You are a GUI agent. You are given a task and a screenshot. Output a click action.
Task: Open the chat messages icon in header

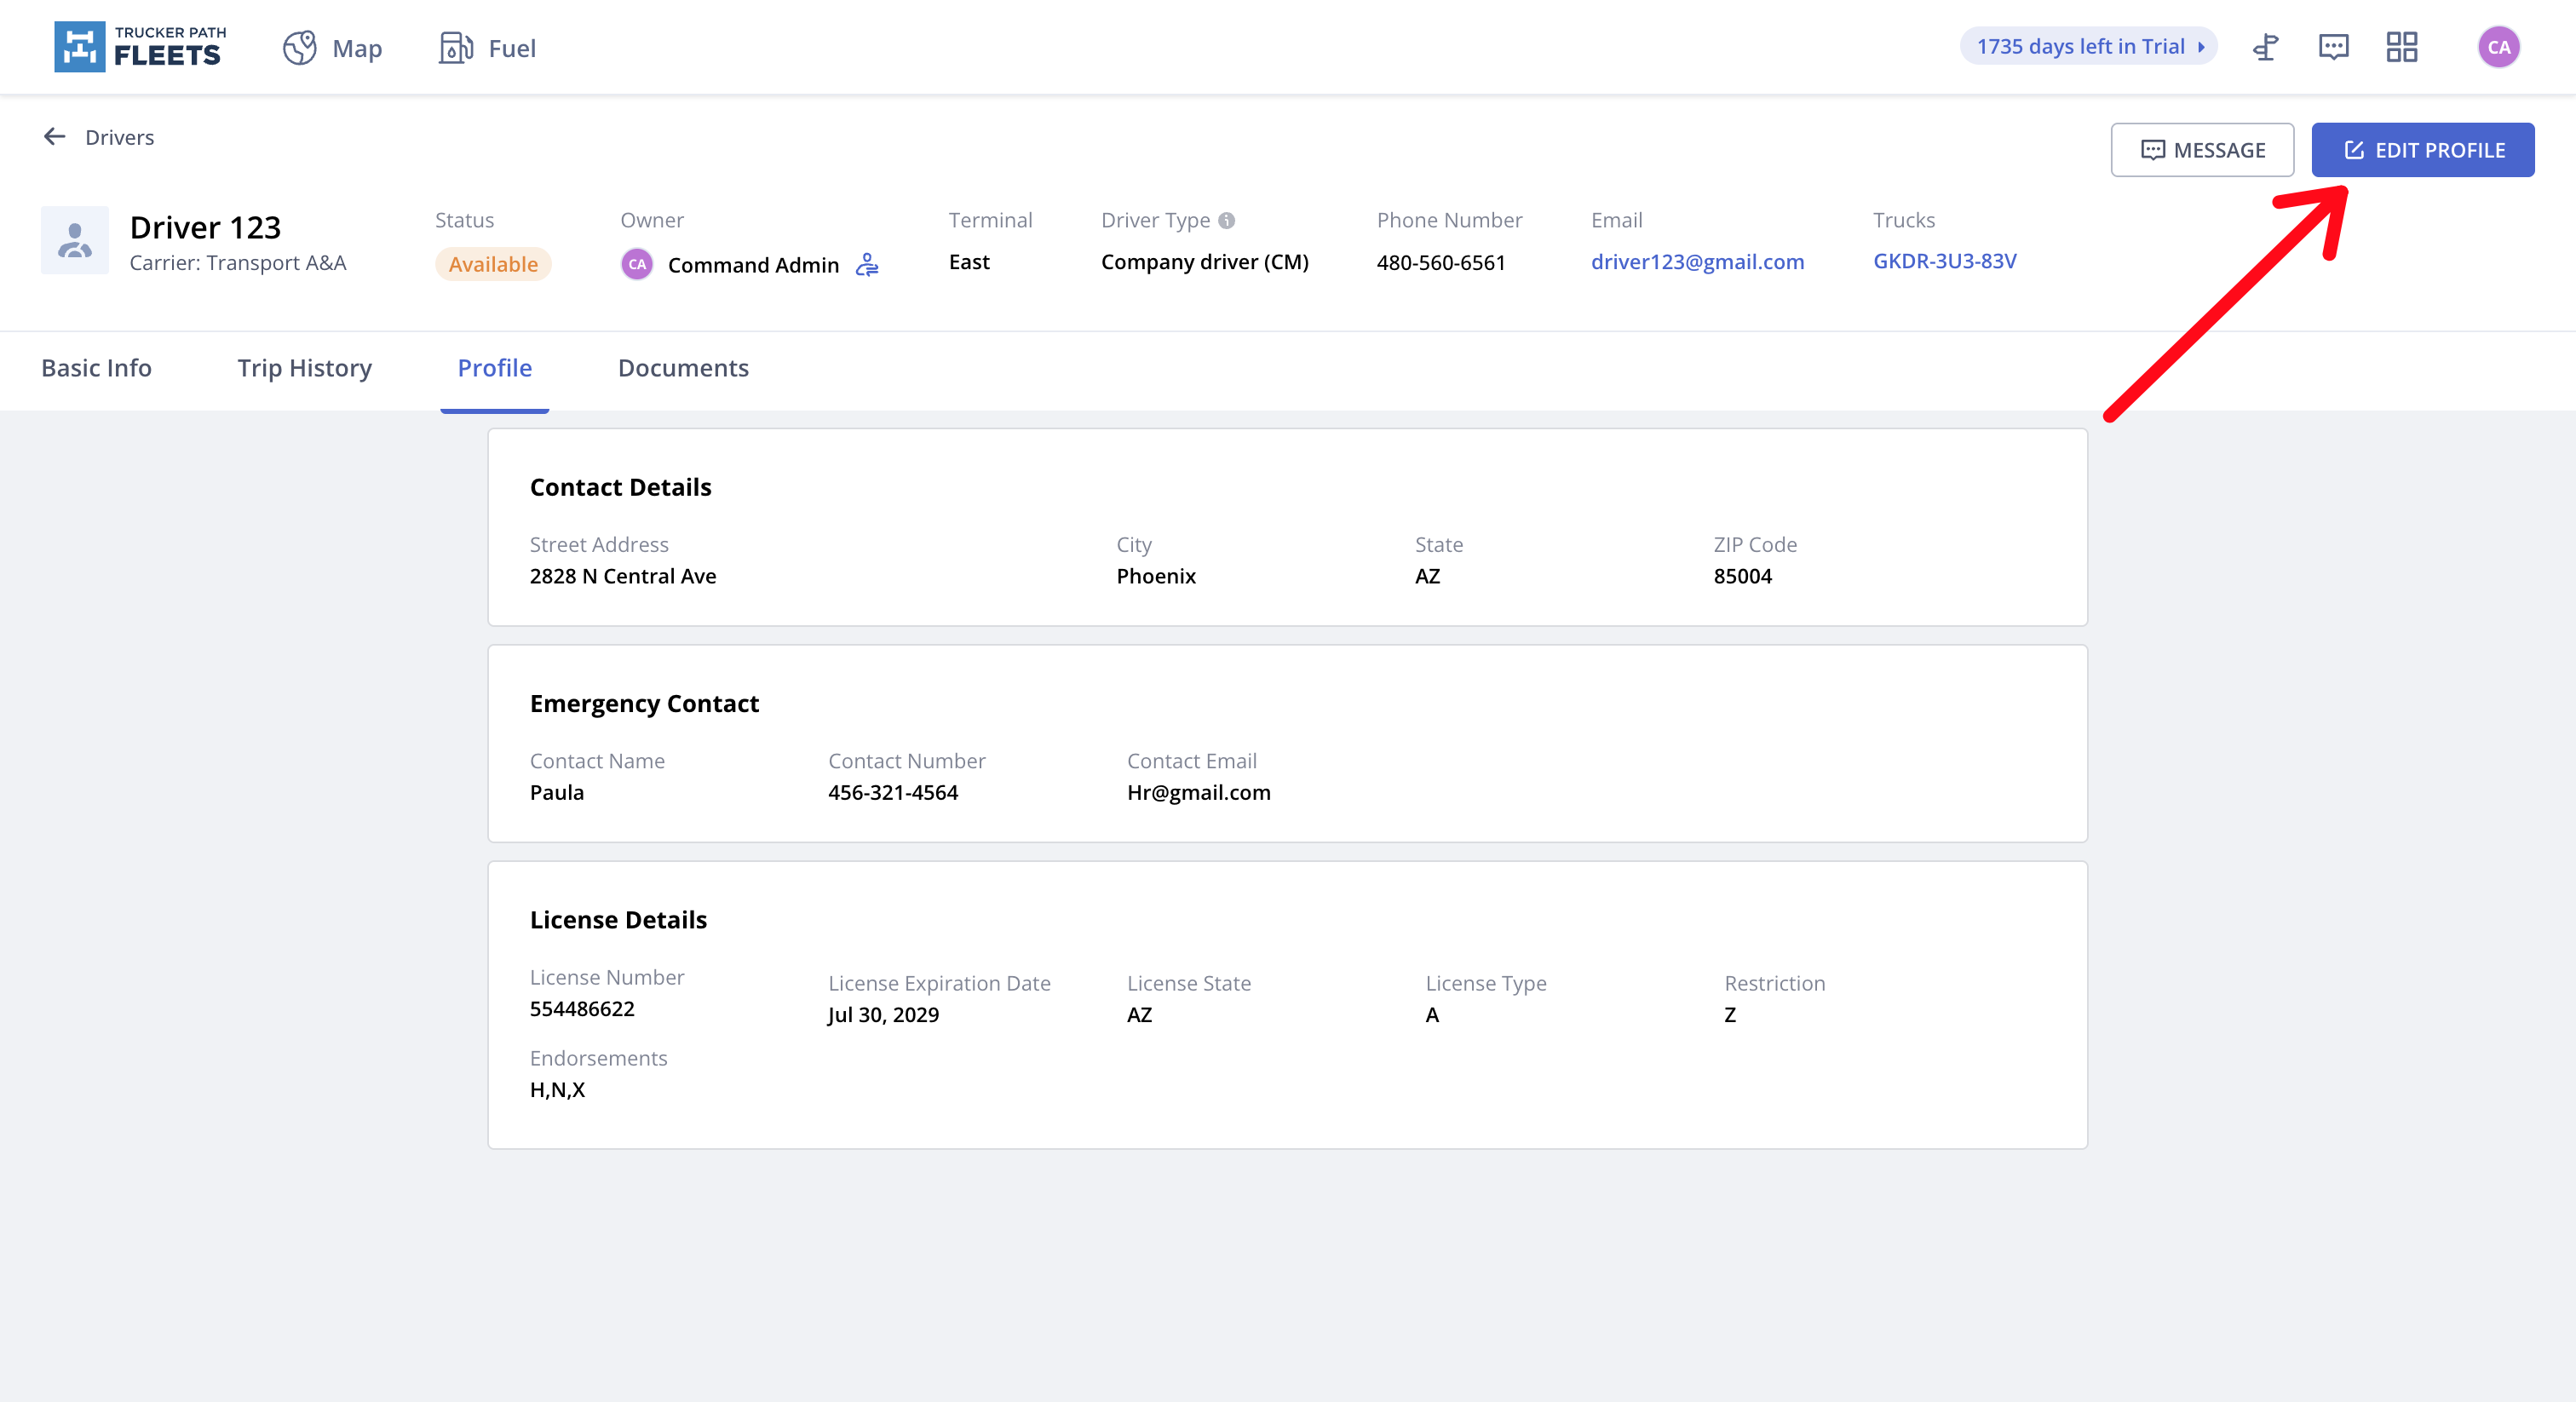tap(2333, 47)
